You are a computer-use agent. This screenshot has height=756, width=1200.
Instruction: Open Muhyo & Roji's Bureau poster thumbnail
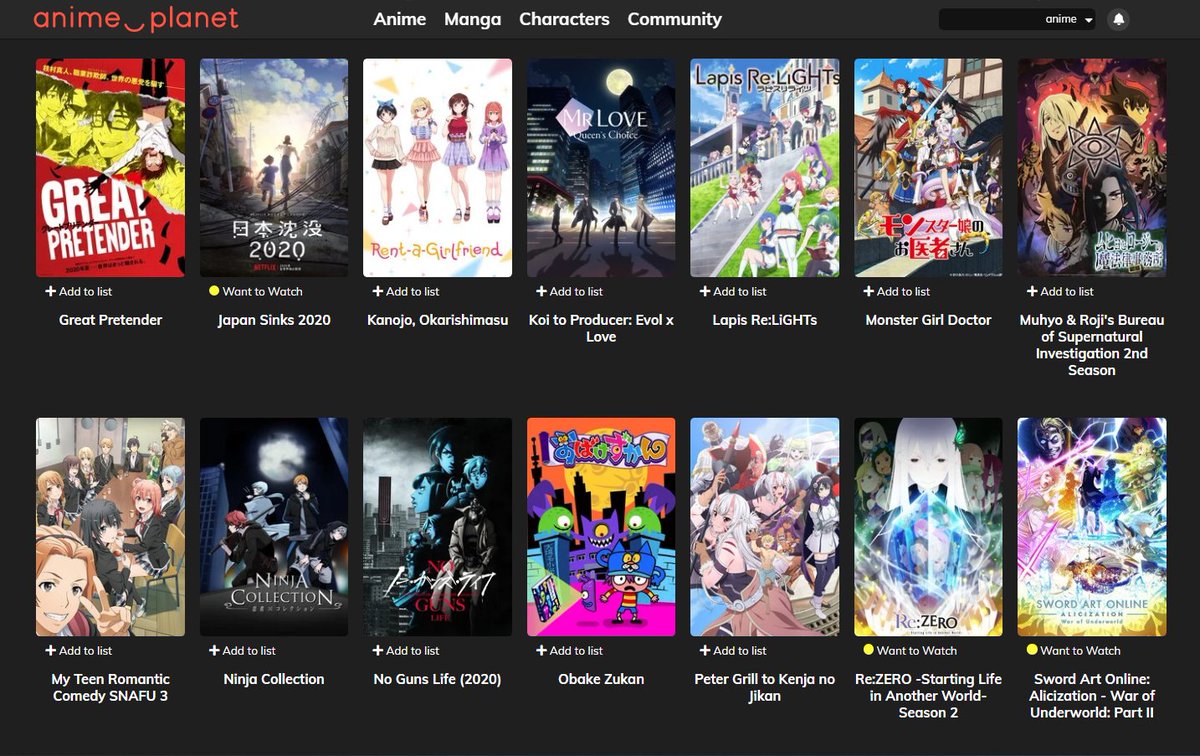pyautogui.click(x=1092, y=168)
